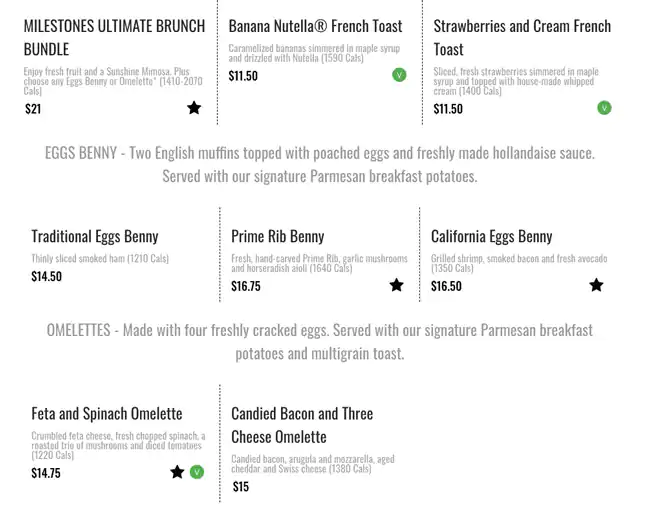650x513 pixels.
Task: Click the vegetarian badge on Strawberries and Cream French Toast
Action: (604, 108)
